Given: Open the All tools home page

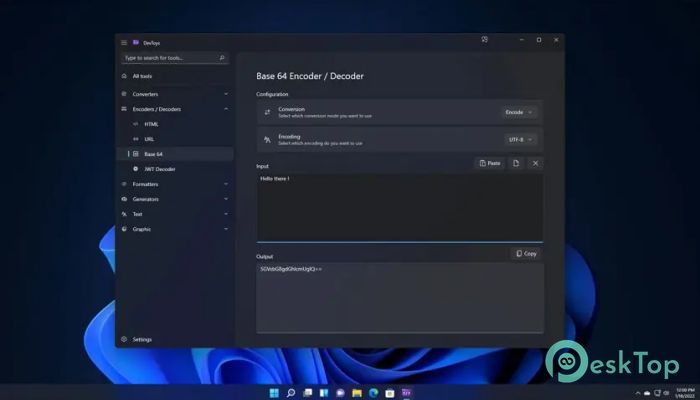Looking at the screenshot, I should (175, 76).
